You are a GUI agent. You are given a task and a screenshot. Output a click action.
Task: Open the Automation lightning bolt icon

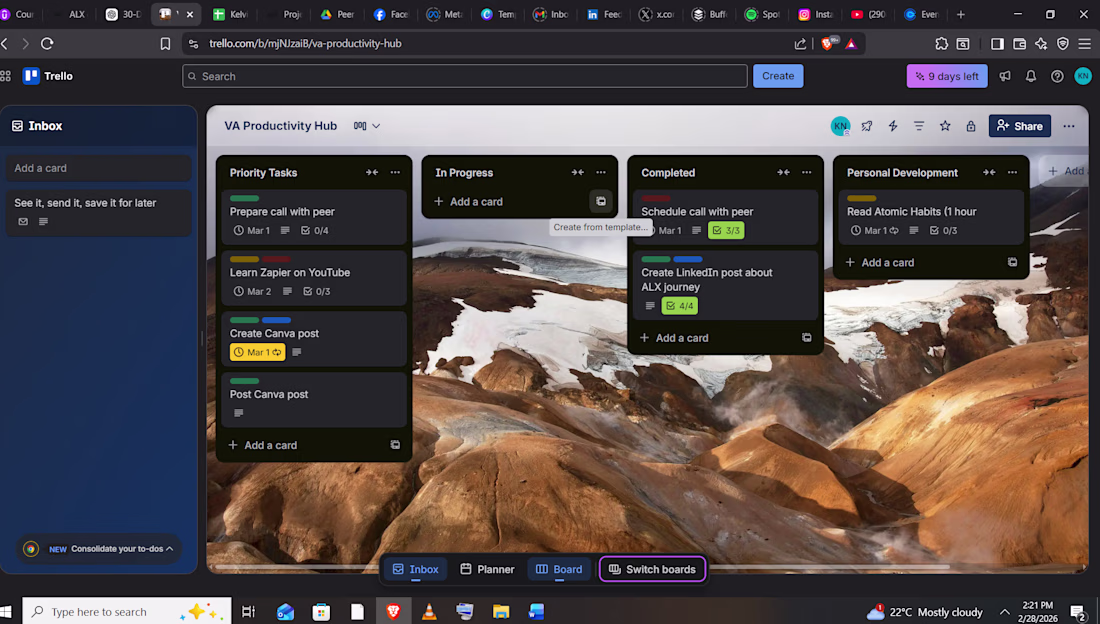892,126
